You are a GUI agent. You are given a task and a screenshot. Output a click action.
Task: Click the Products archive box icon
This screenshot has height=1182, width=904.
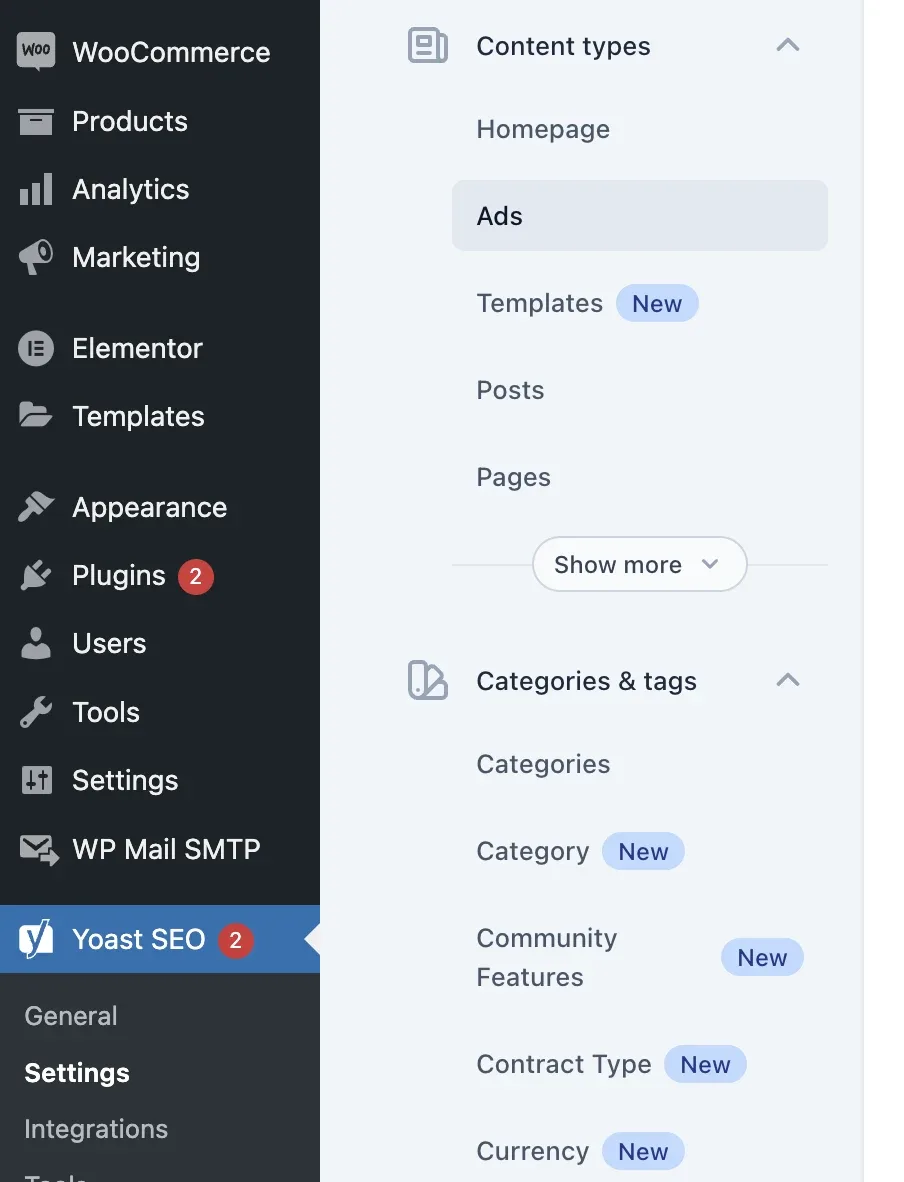click(x=35, y=121)
